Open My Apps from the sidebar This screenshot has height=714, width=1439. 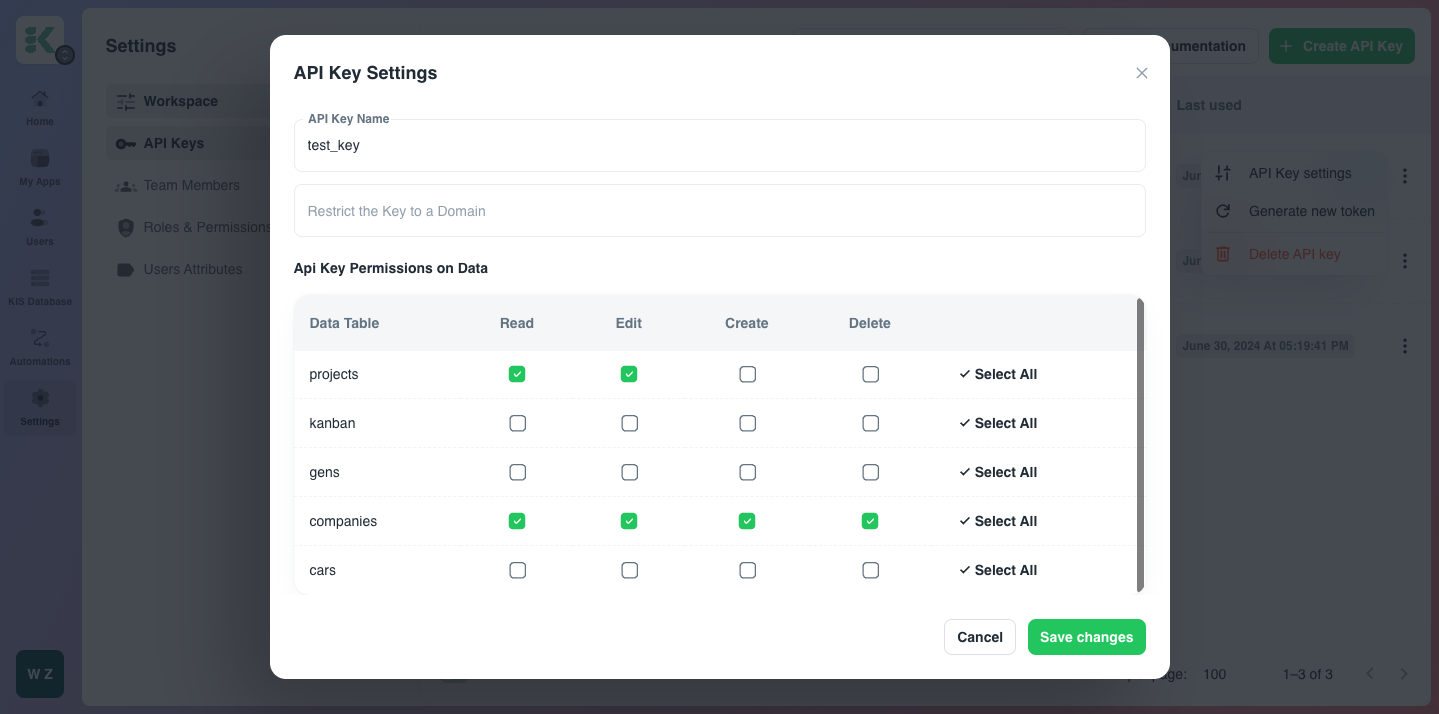40,160
